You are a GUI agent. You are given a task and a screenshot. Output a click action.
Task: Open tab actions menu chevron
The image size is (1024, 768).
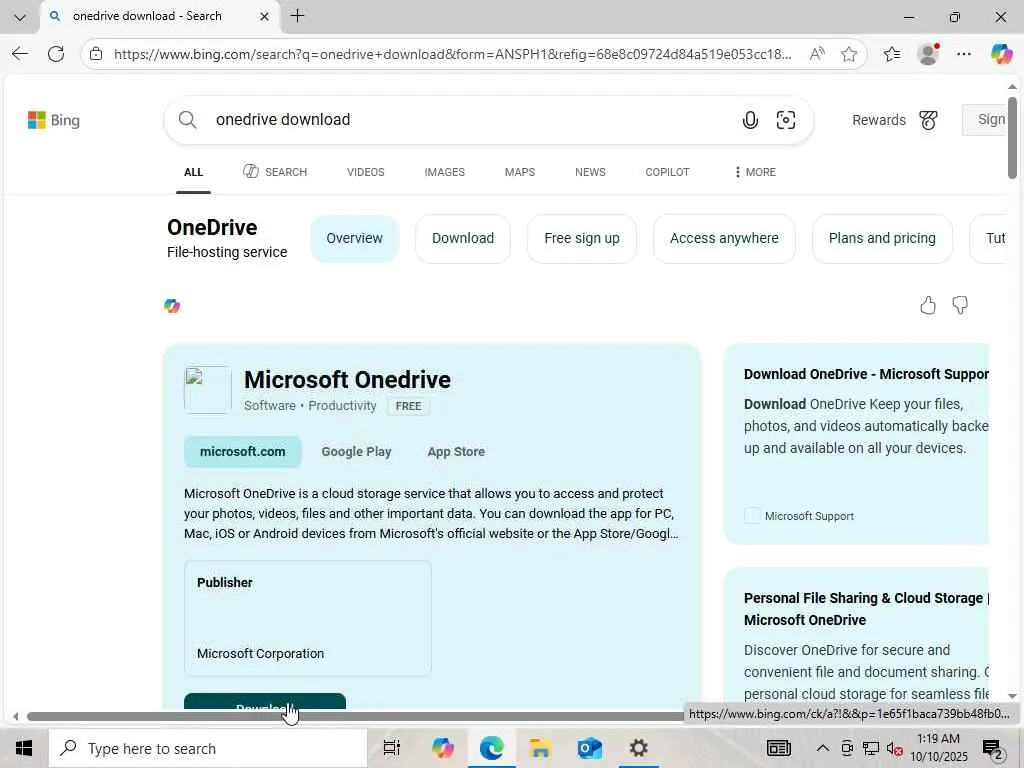click(x=20, y=17)
